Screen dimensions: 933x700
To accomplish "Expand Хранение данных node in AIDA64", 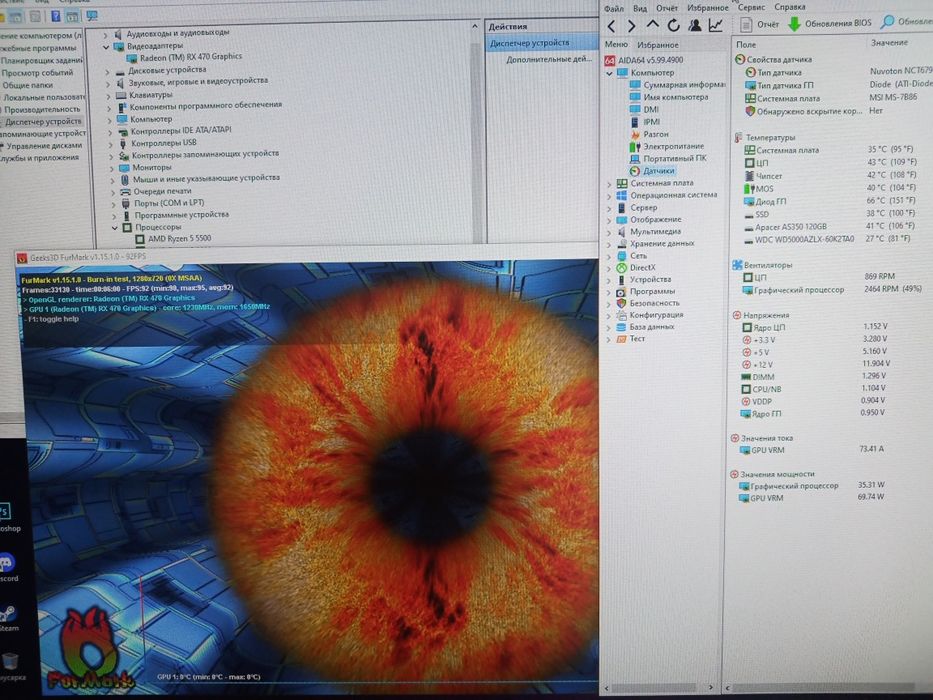I will (609, 243).
